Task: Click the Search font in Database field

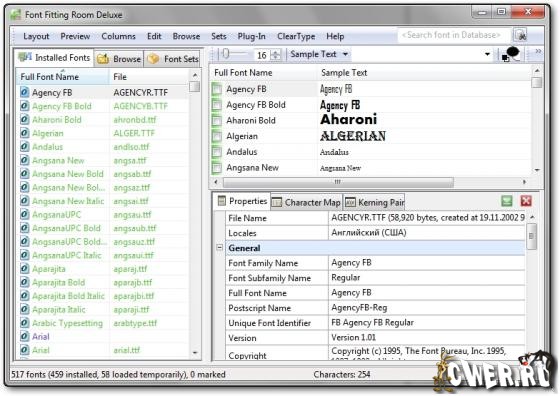Action: 454,35
